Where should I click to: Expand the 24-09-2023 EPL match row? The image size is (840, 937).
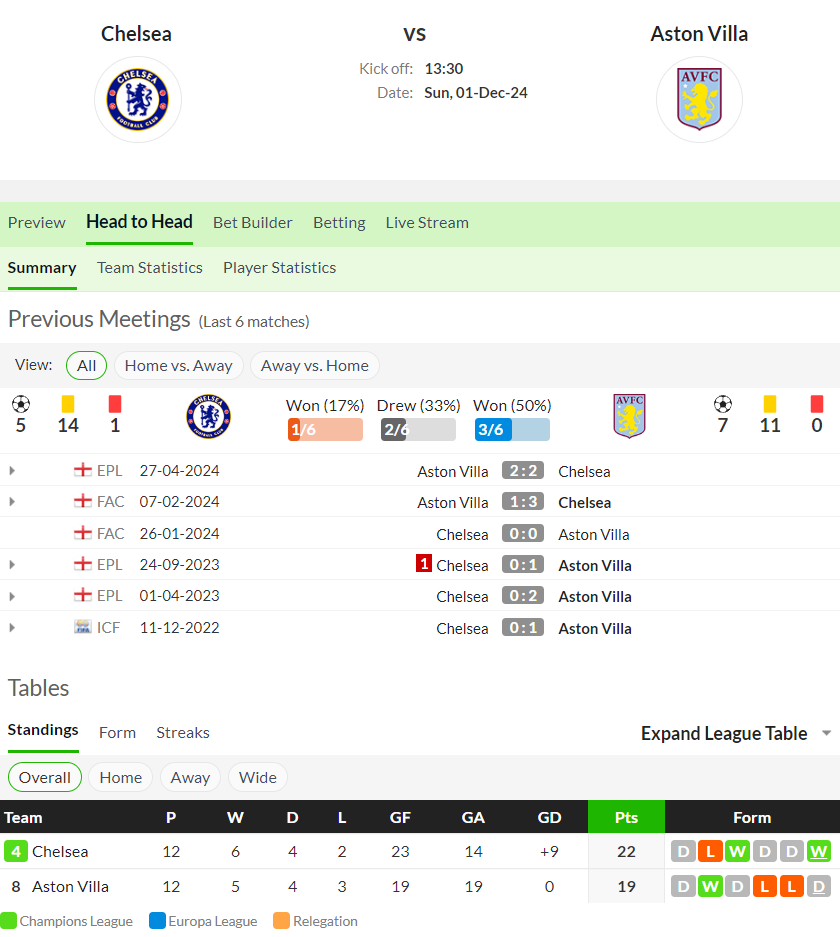click(12, 565)
